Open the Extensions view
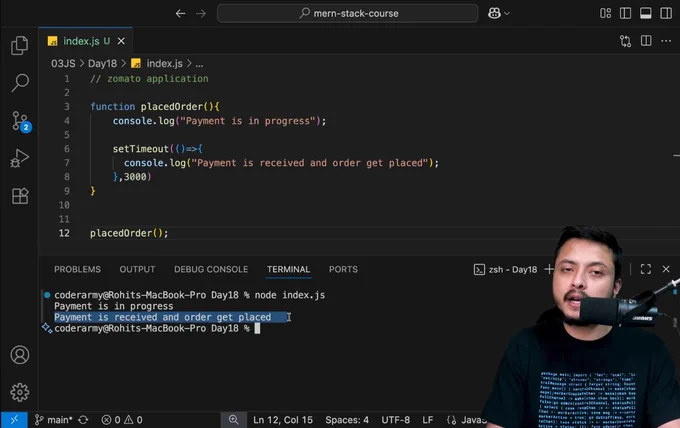Viewport: 680px width, 428px height. click(20, 196)
